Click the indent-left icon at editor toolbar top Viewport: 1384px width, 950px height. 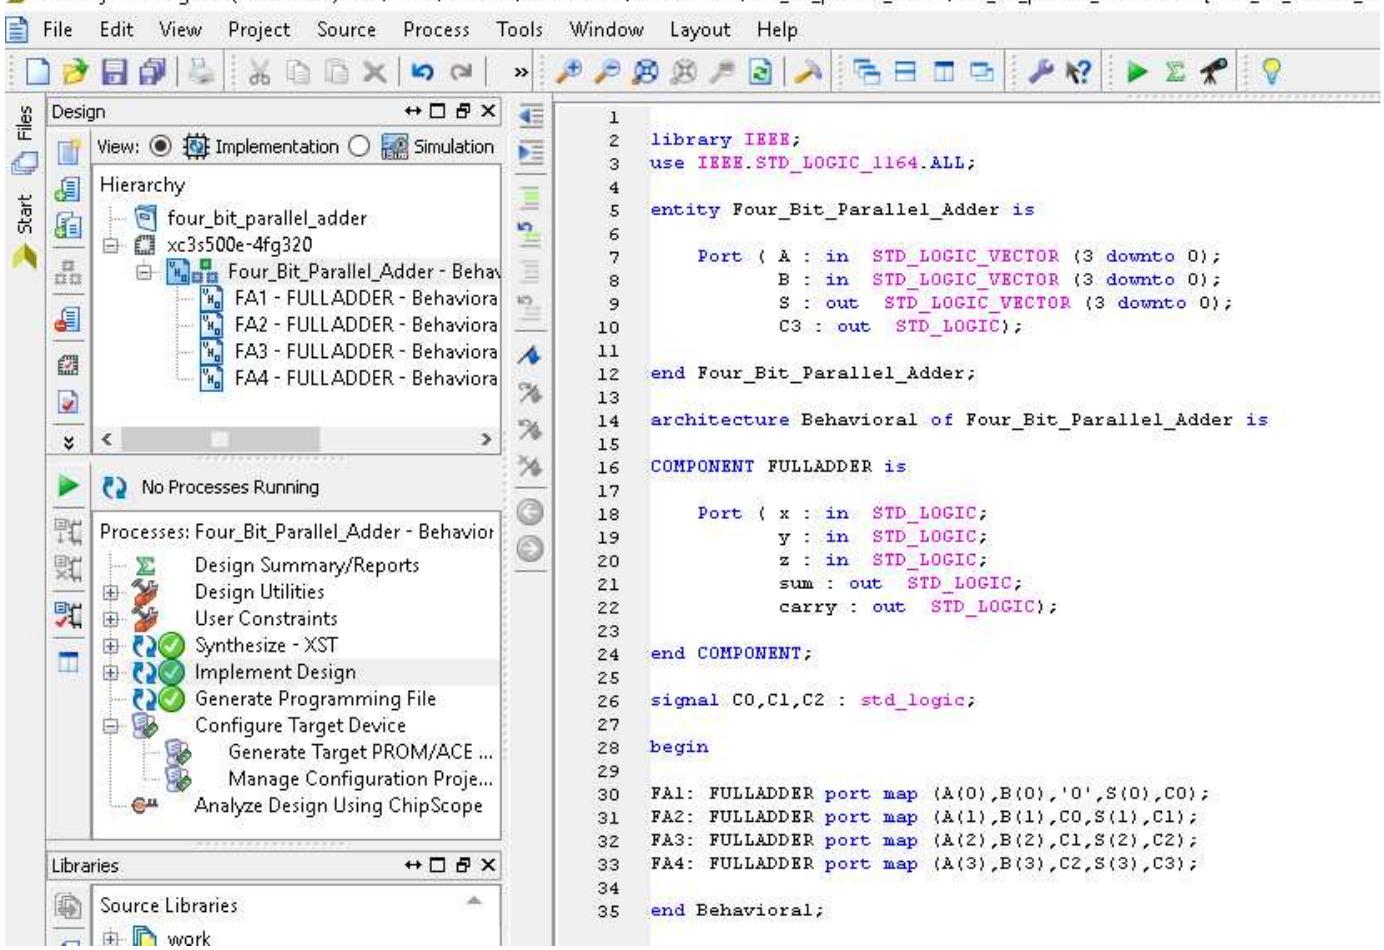pos(530,117)
